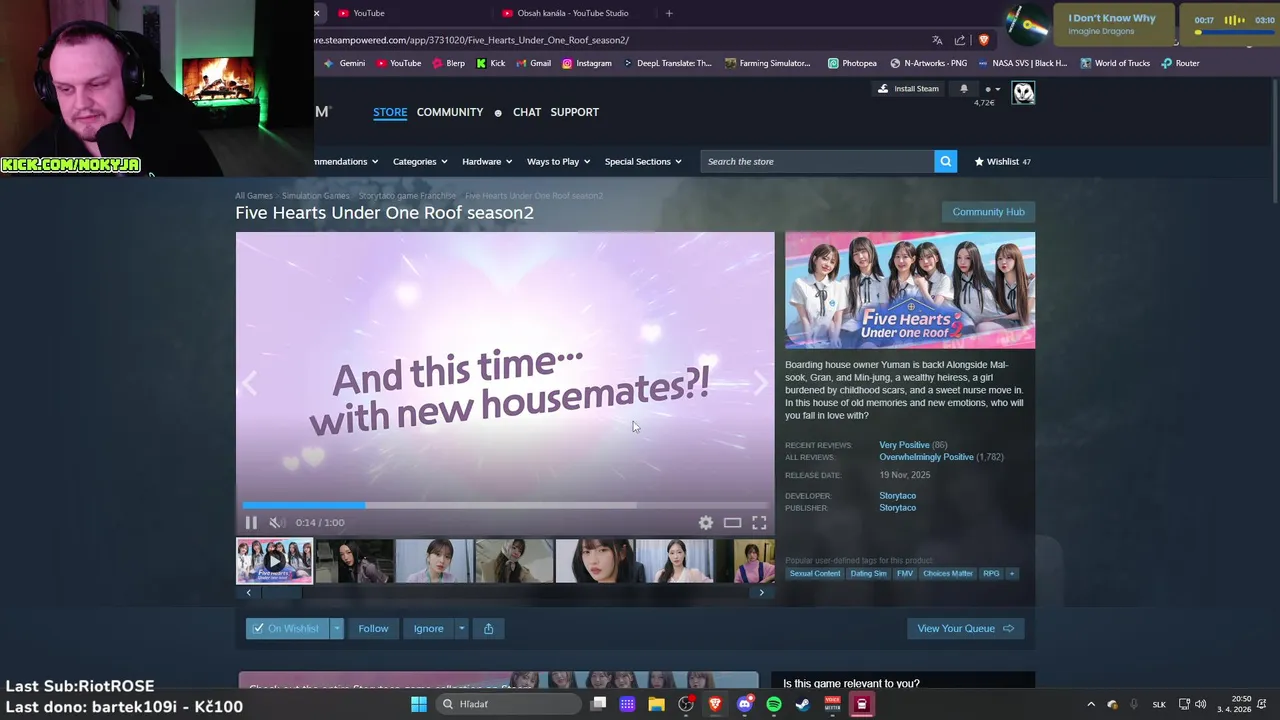Unmute the trailer audio speaker icon
The image size is (1280, 720).
coord(276,523)
